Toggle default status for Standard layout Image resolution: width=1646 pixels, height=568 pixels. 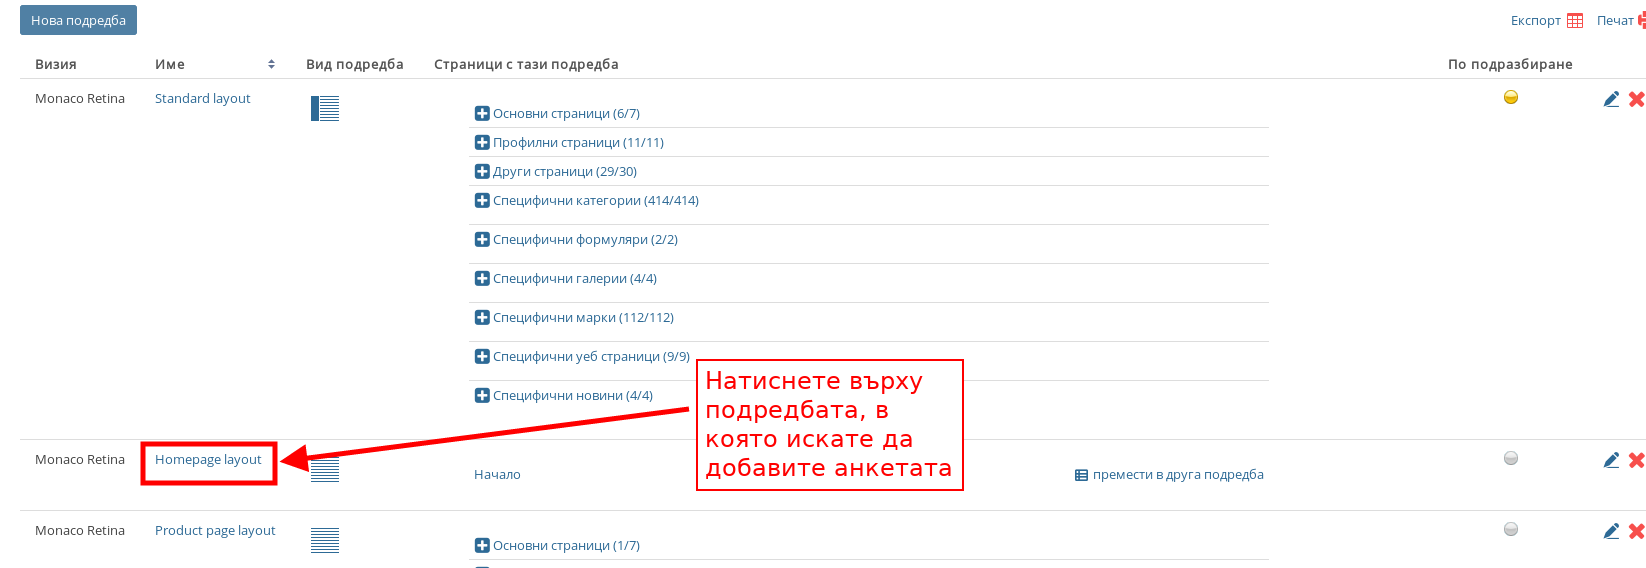pos(1511,97)
